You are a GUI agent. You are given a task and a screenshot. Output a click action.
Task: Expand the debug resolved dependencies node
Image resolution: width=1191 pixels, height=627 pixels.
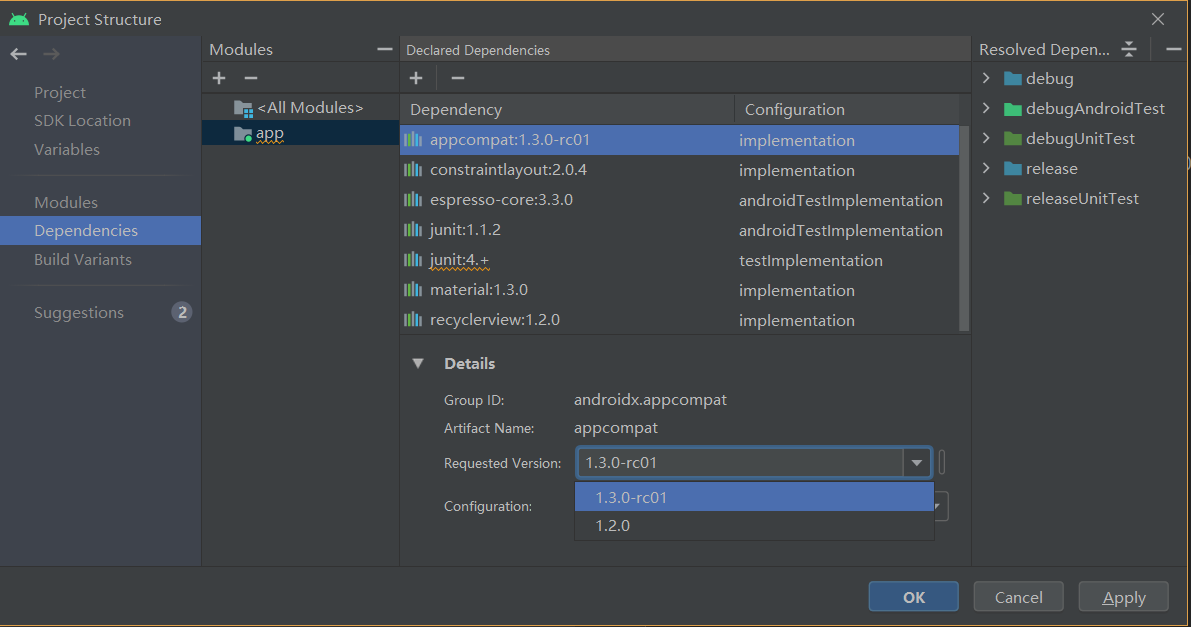[986, 78]
